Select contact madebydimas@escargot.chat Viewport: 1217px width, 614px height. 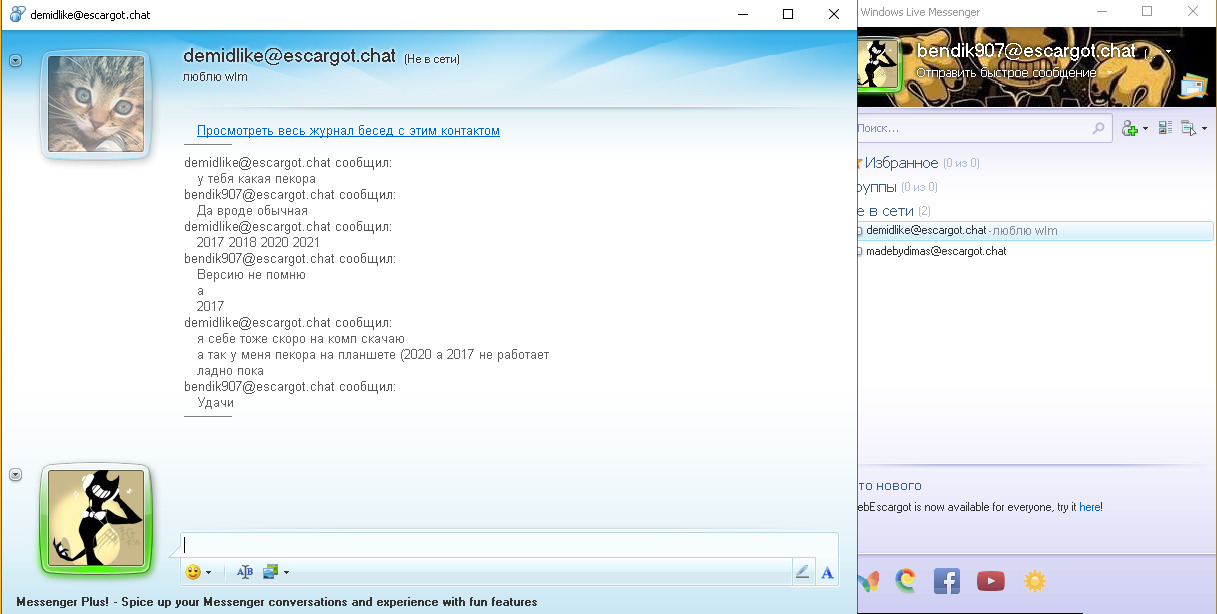[936, 251]
